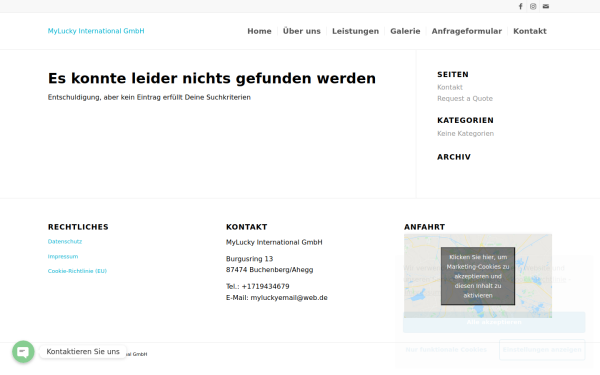Open the Facebook social icon
This screenshot has width=600, height=375.
pyautogui.click(x=520, y=6)
